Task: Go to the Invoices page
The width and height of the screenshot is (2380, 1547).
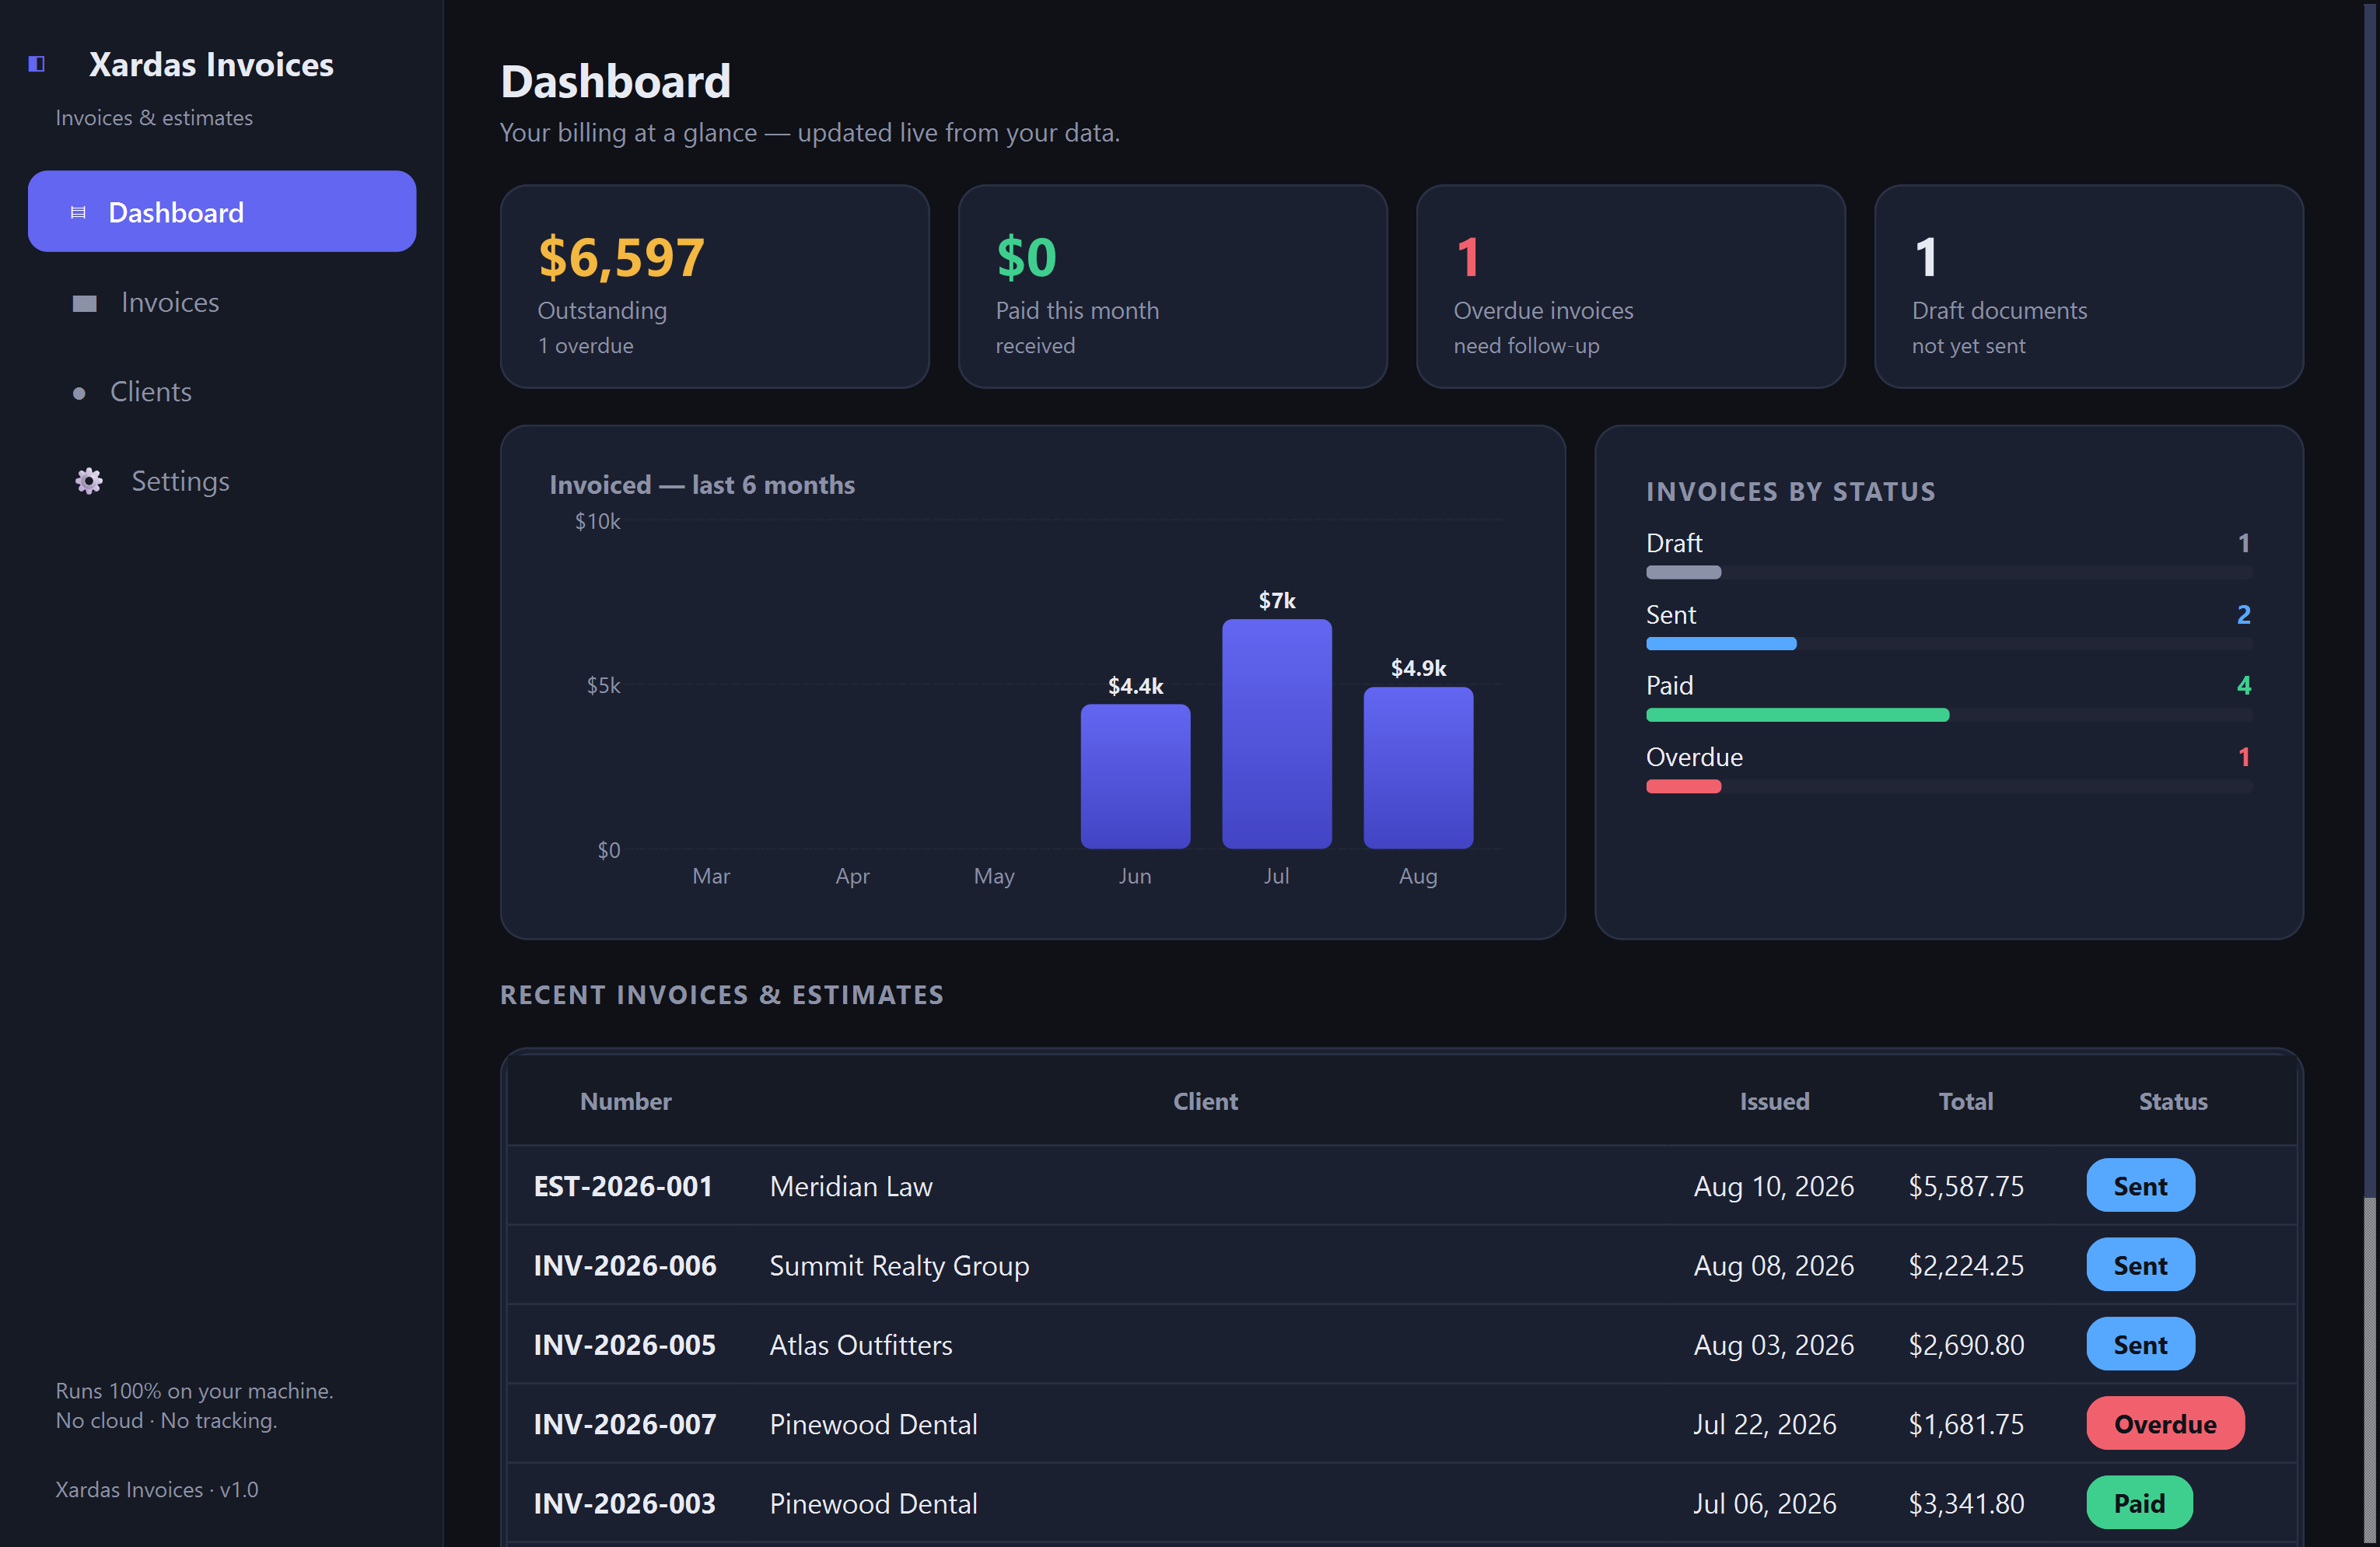Action: click(222, 302)
